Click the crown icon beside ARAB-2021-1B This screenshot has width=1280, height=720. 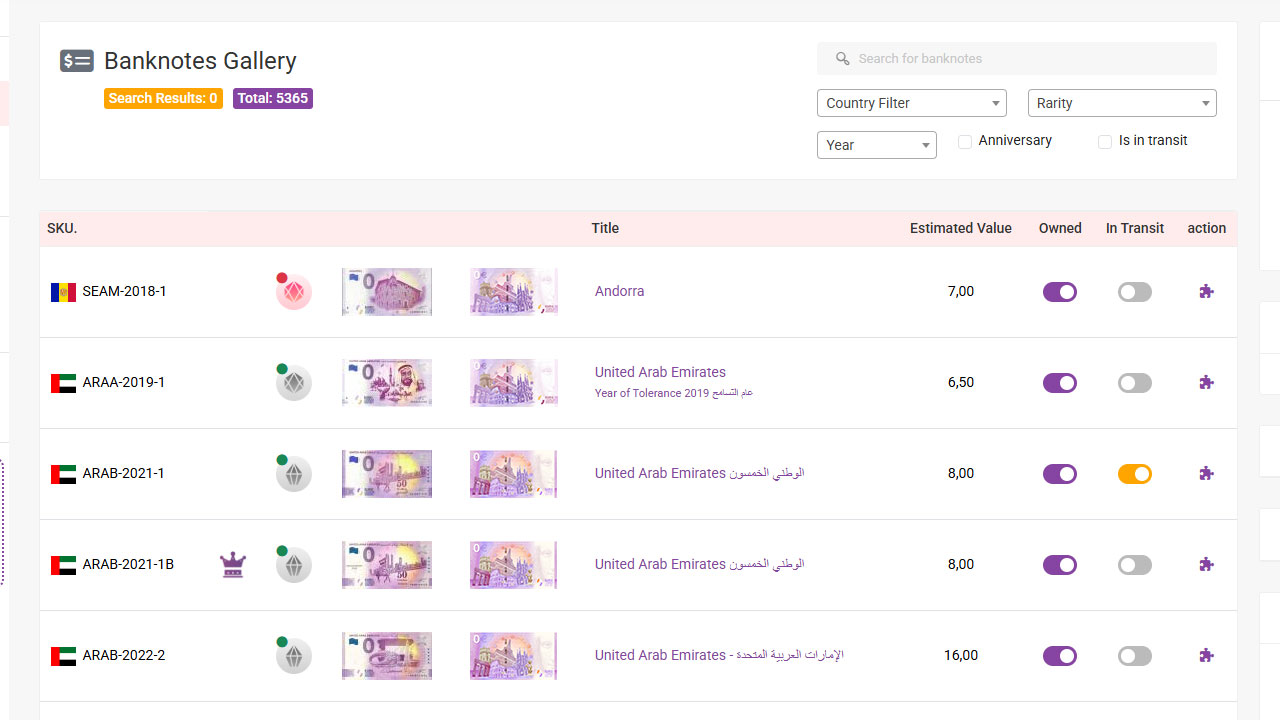click(233, 565)
